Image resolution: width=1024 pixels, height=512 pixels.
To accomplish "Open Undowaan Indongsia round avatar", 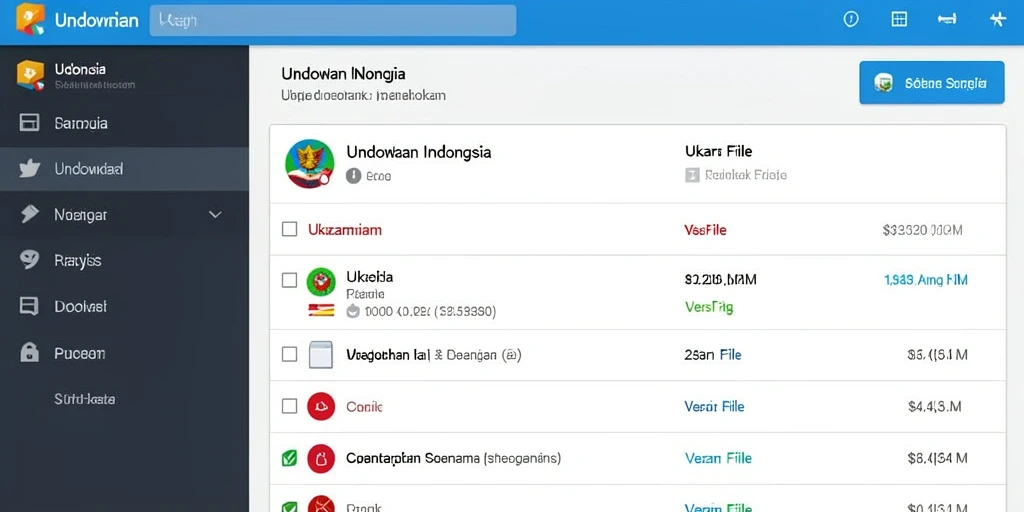I will [x=310, y=164].
